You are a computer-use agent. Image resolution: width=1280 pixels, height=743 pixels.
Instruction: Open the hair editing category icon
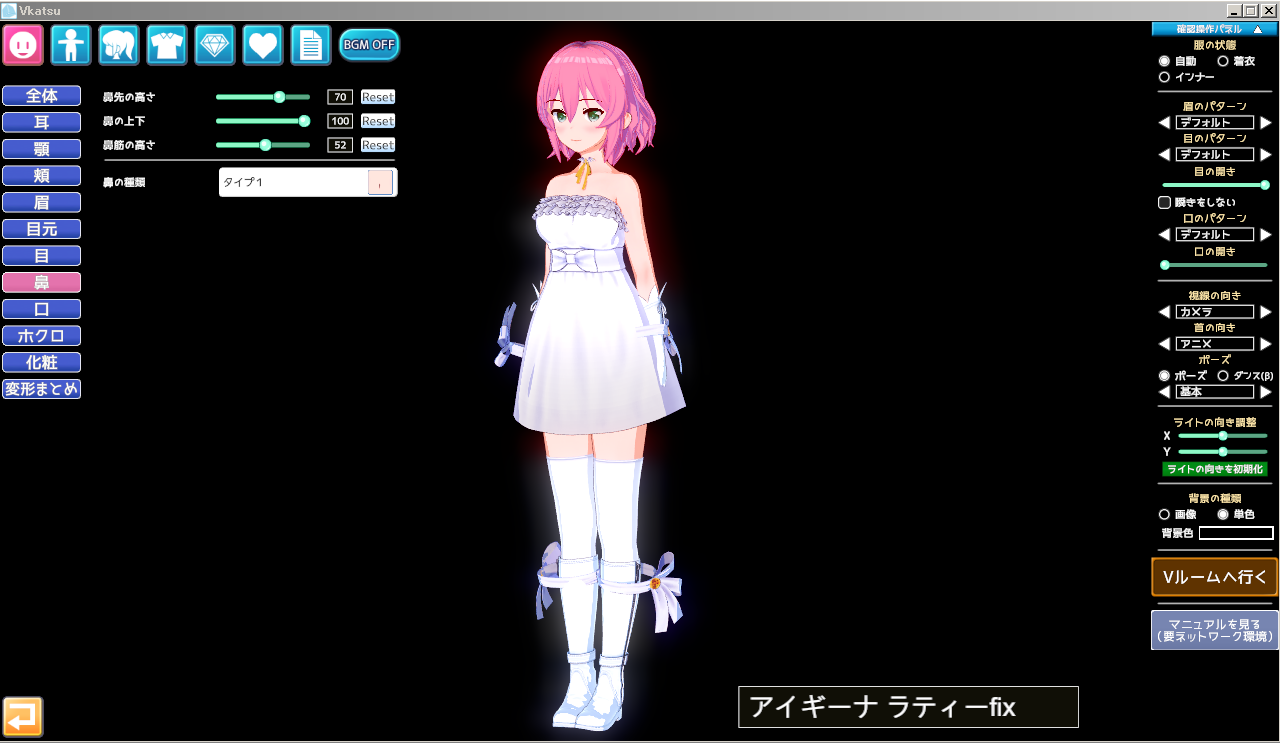click(x=119, y=45)
